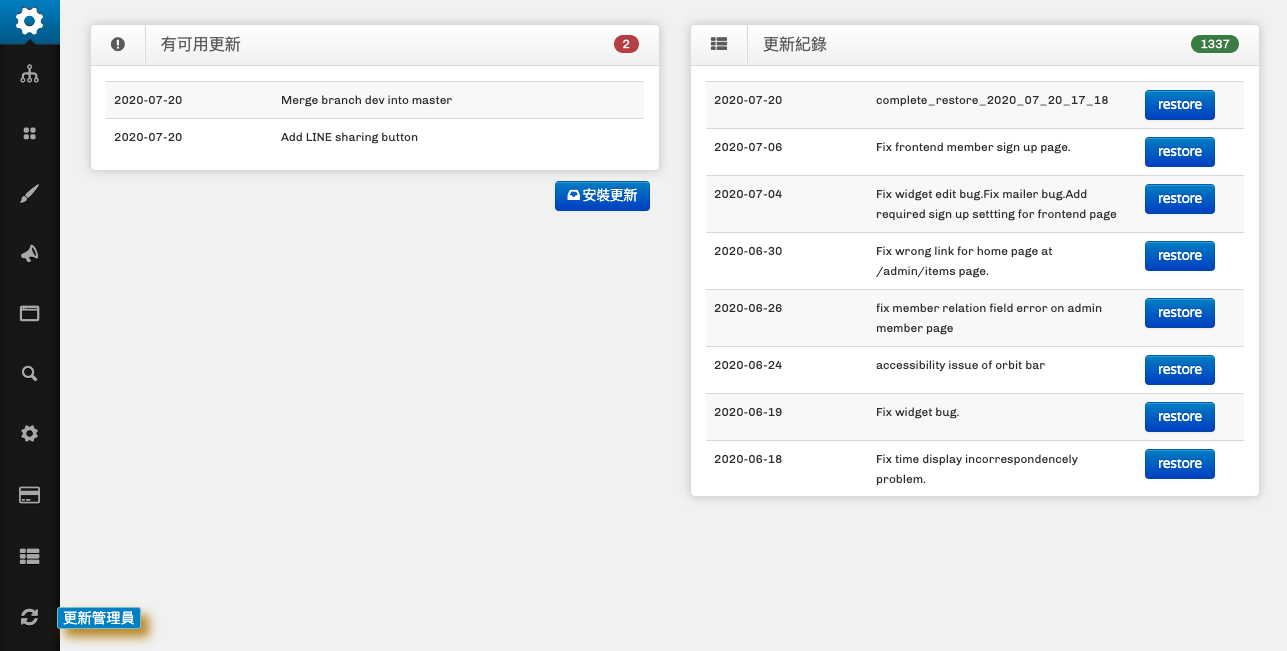This screenshot has height=651, width=1287.
Task: Click the megaphone announcement icon in sidebar
Action: coord(29,254)
